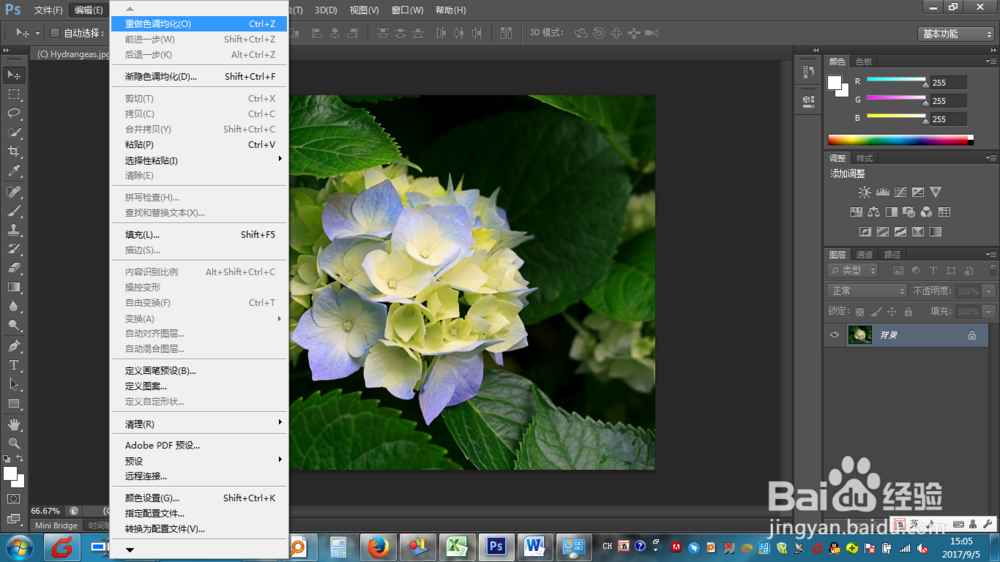Add a Vibrance adjustment
This screenshot has height=562, width=1000.
click(936, 192)
